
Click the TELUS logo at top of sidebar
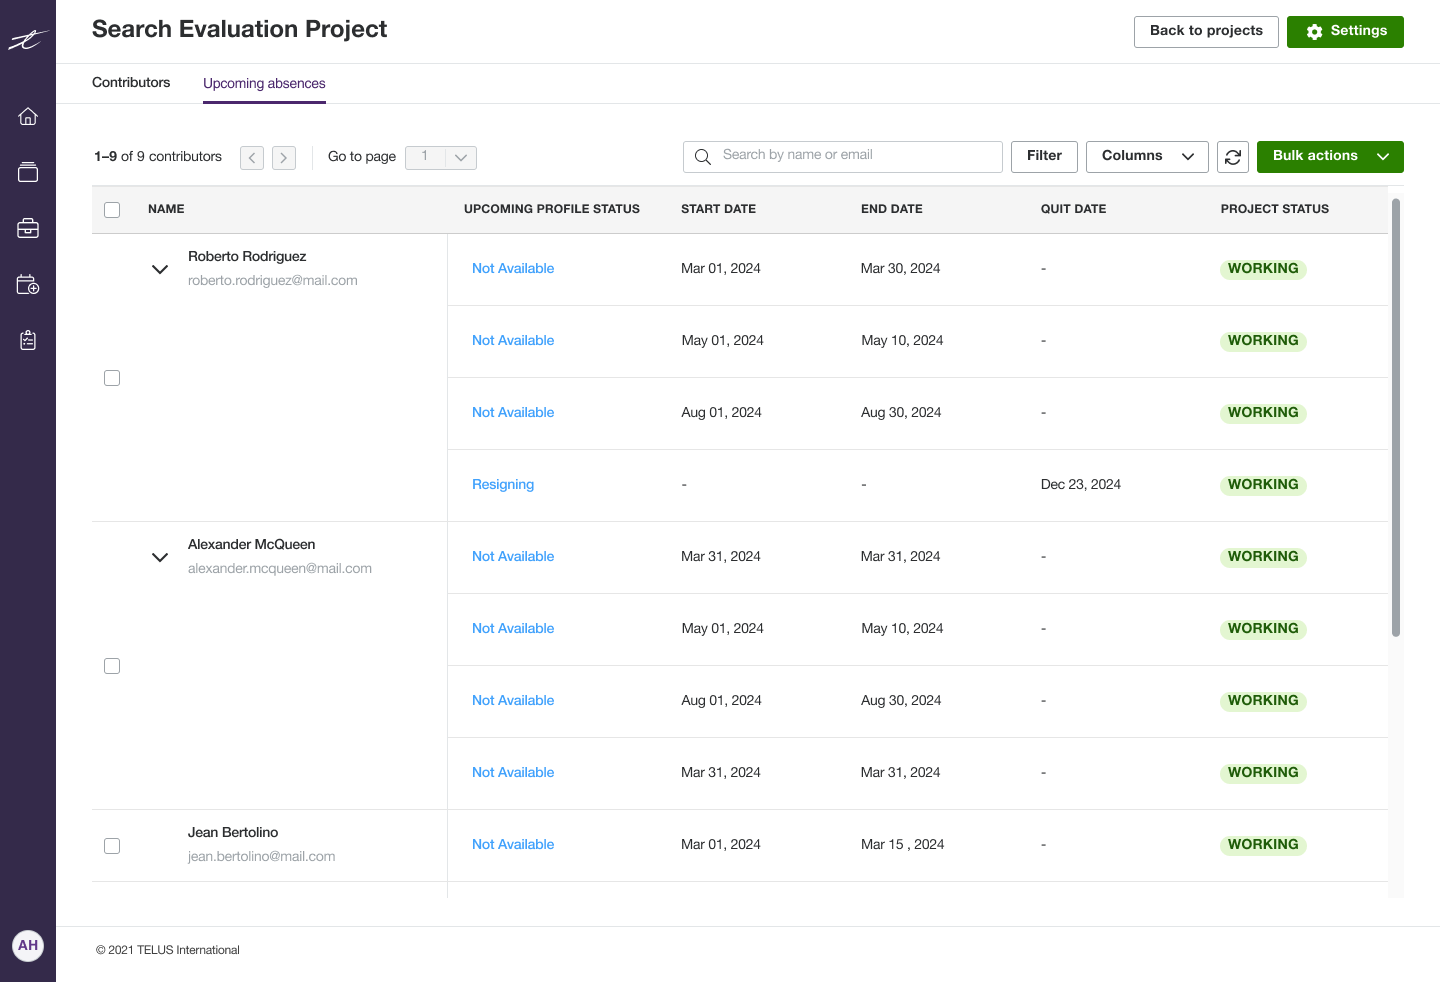click(27, 38)
